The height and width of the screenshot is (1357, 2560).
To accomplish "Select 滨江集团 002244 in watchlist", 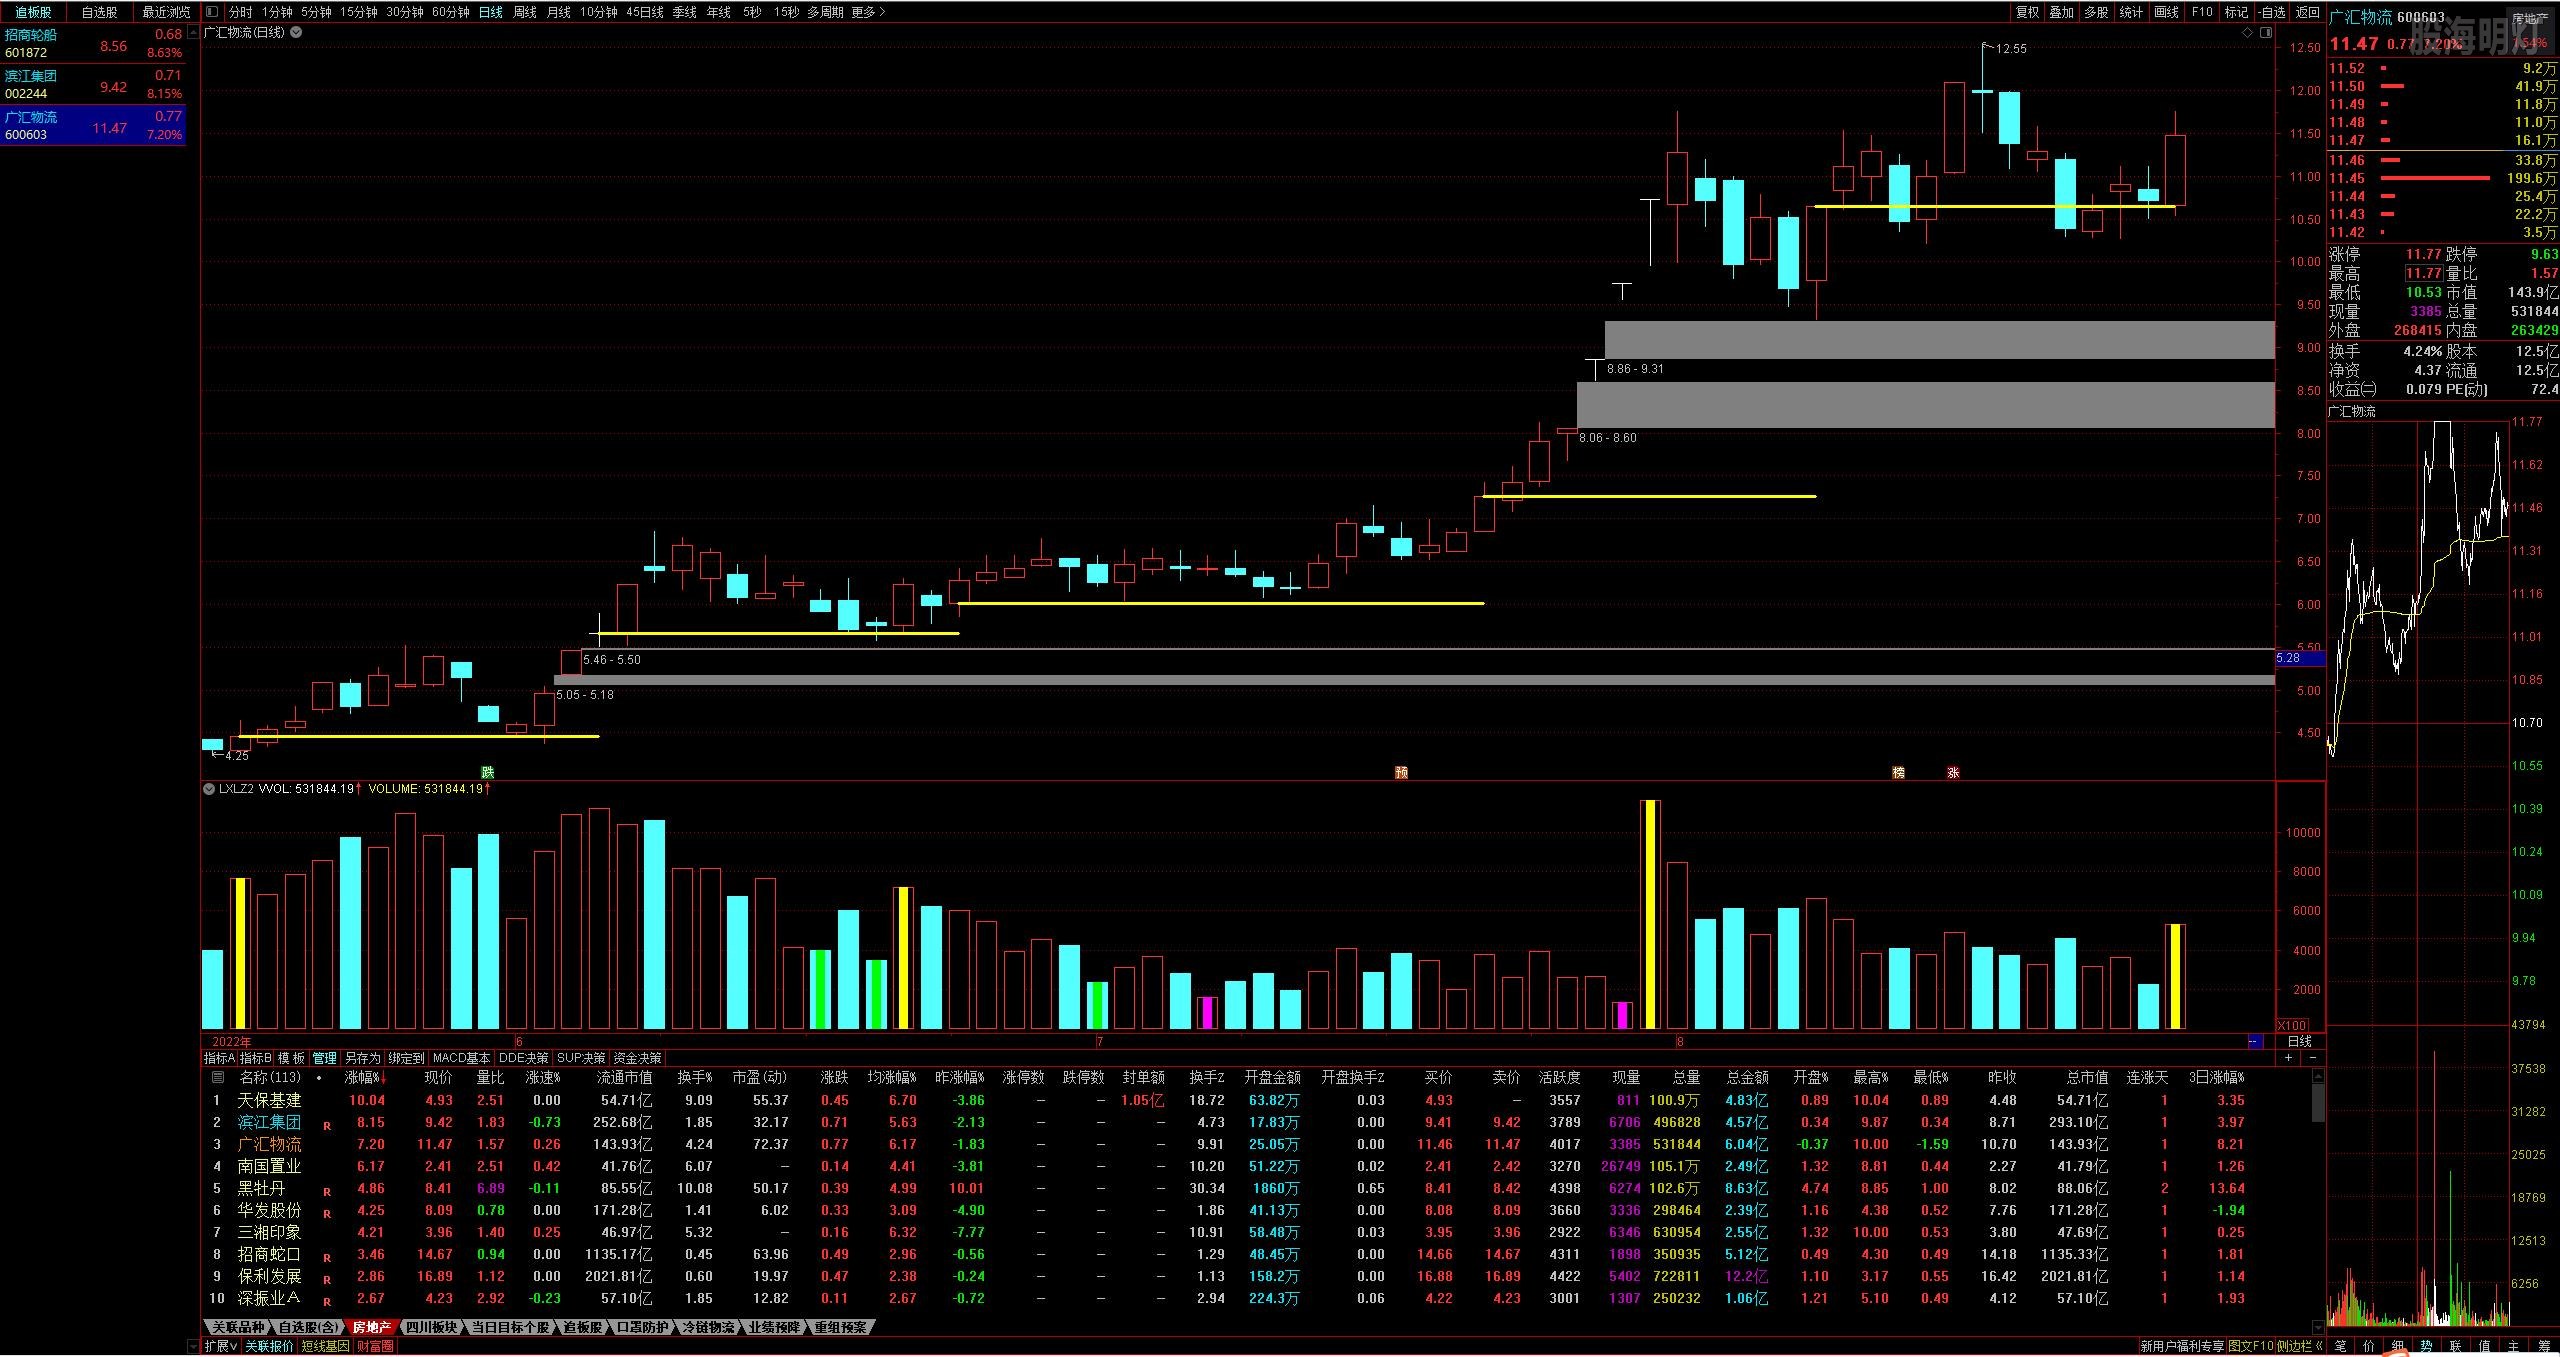I will point(93,84).
